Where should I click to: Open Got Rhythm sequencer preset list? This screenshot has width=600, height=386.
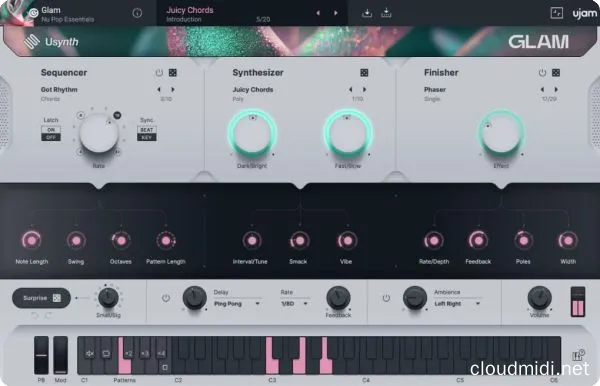pyautogui.click(x=59, y=90)
